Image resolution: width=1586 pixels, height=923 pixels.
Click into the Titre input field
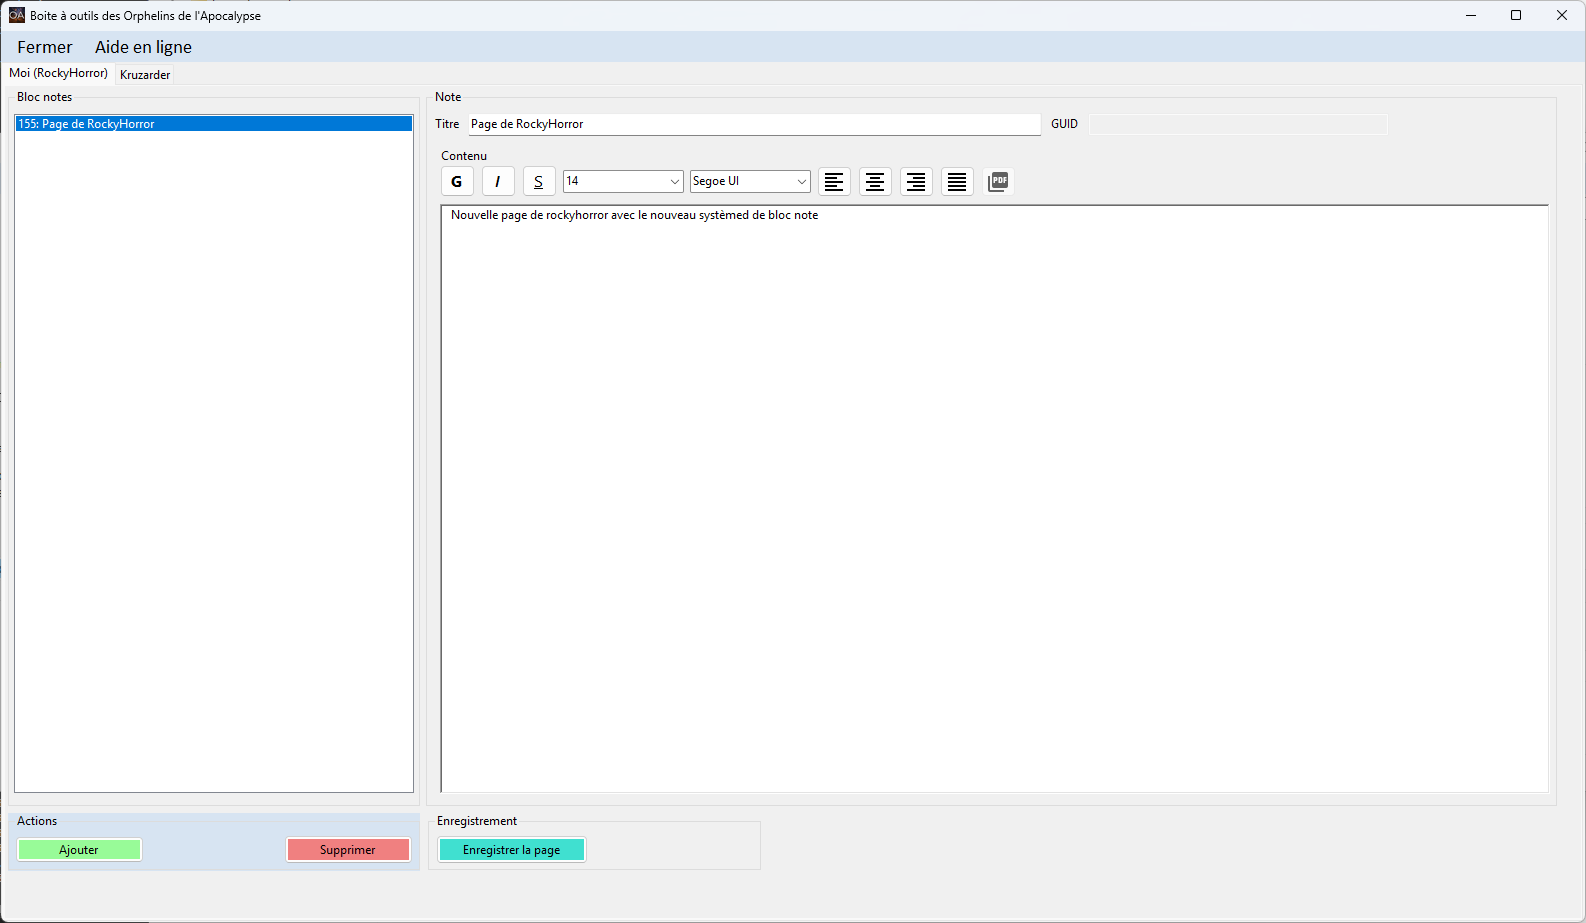tap(754, 124)
